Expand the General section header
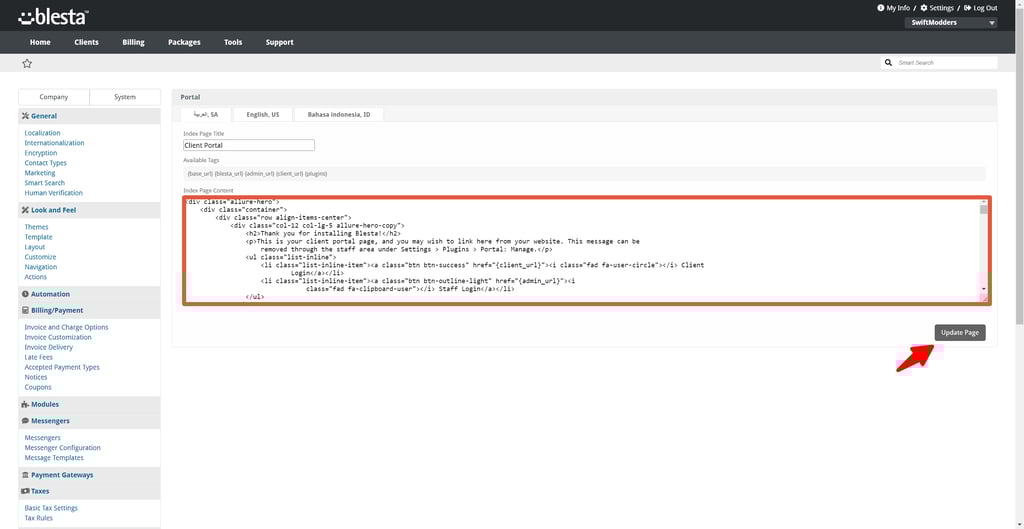Viewport: 1024px width, 529px height. pyautogui.click(x=89, y=116)
